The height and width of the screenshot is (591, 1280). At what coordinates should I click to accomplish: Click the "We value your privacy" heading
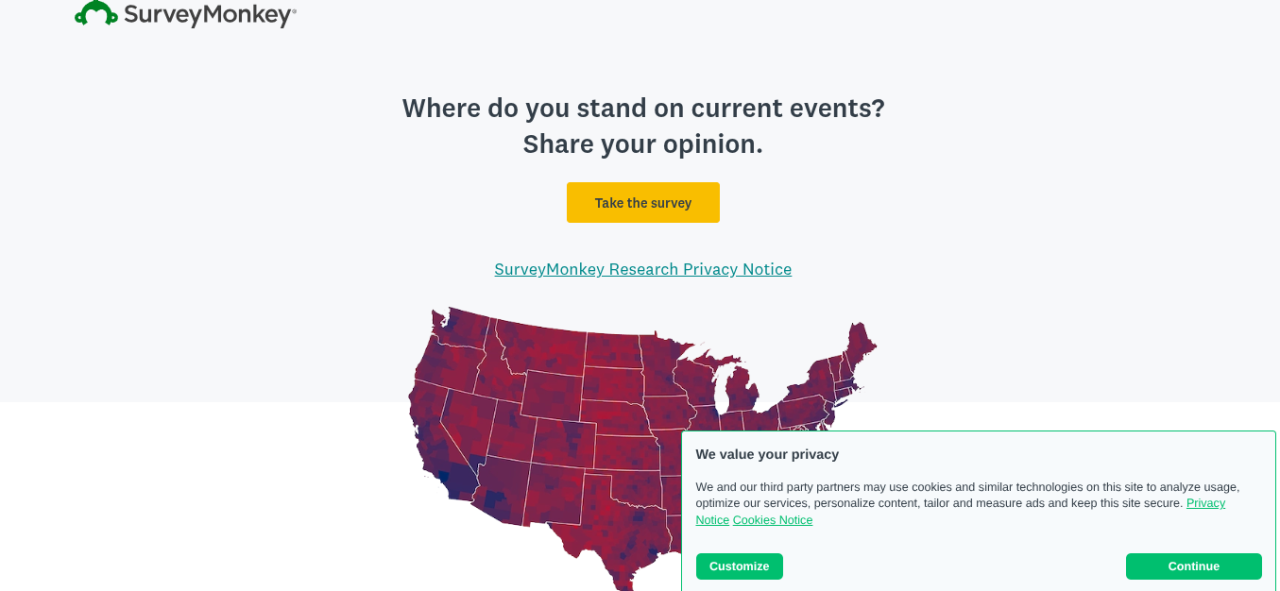(x=767, y=454)
